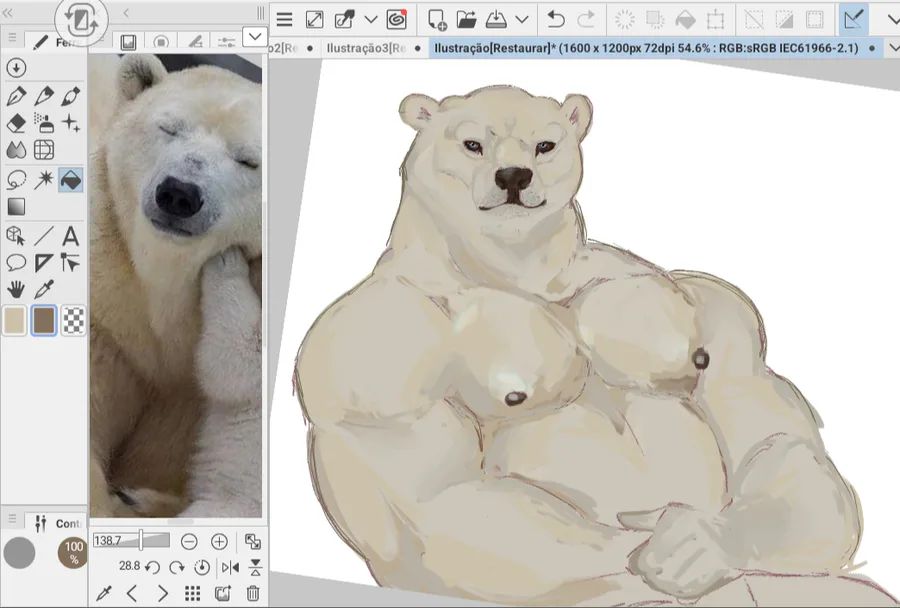The image size is (900, 608).
Task: Expand the sub view palette dropdown chevron
Action: 255,37
